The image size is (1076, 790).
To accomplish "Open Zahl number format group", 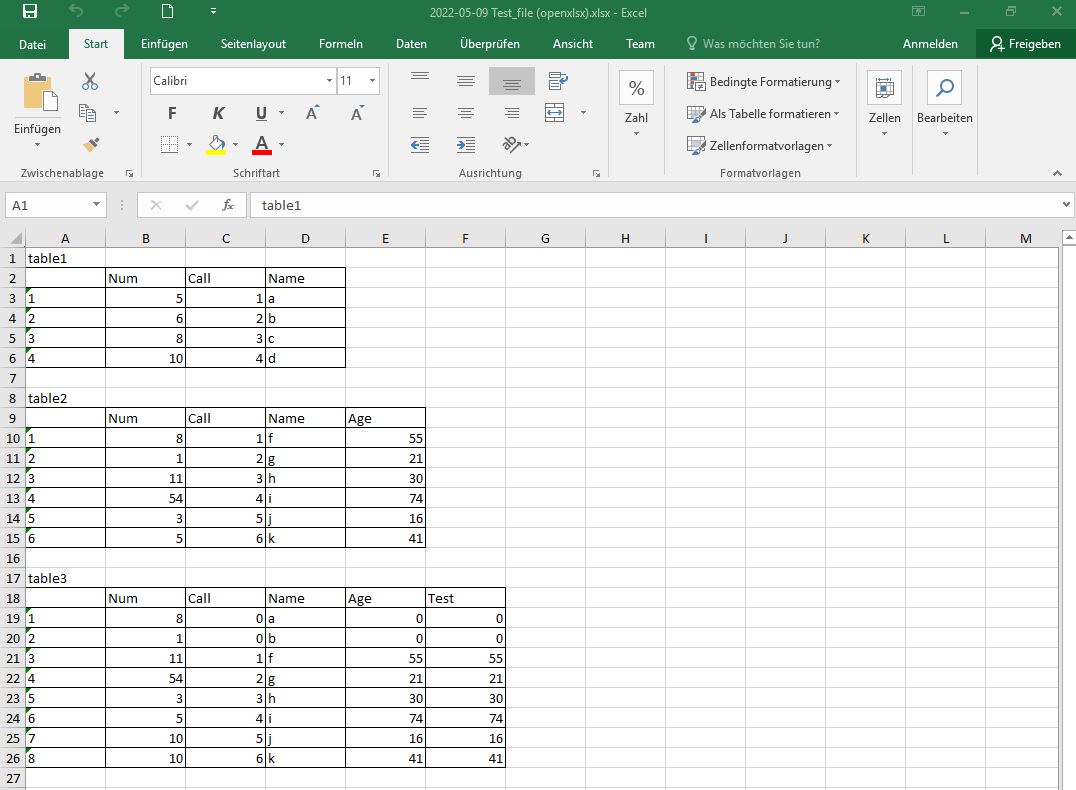I will (x=636, y=103).
